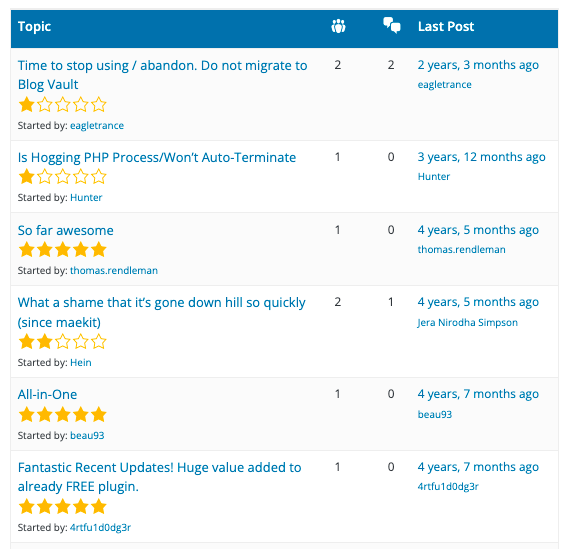Open 'Fantastic Recent Updates!' topic
The image size is (567, 549).
click(x=159, y=477)
